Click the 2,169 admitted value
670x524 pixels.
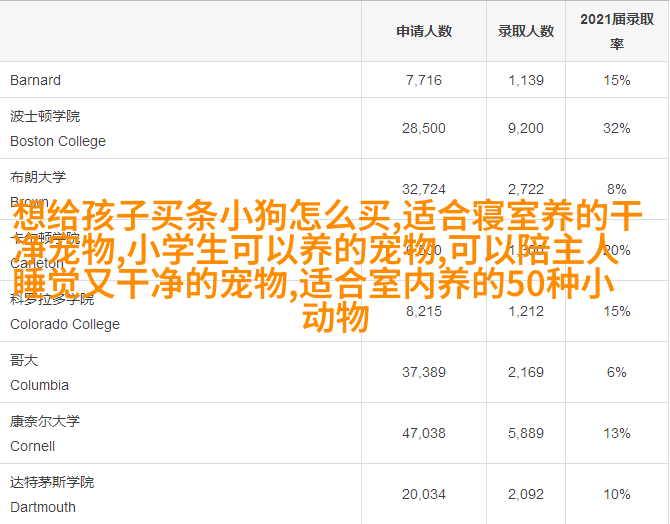[x=526, y=372]
